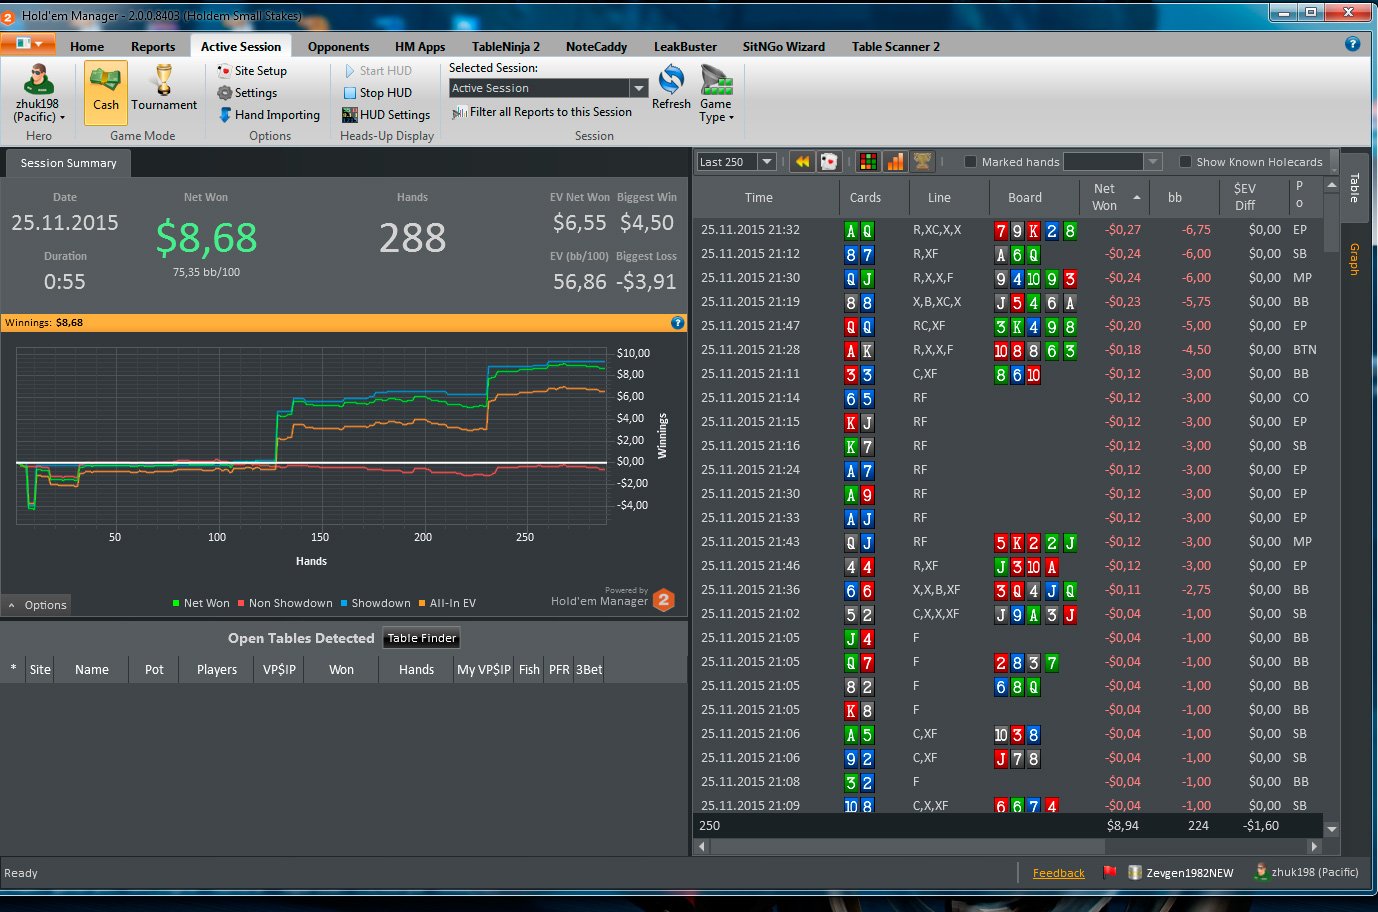The image size is (1378, 912).
Task: Open the Reports ribbon tab
Action: [x=153, y=46]
